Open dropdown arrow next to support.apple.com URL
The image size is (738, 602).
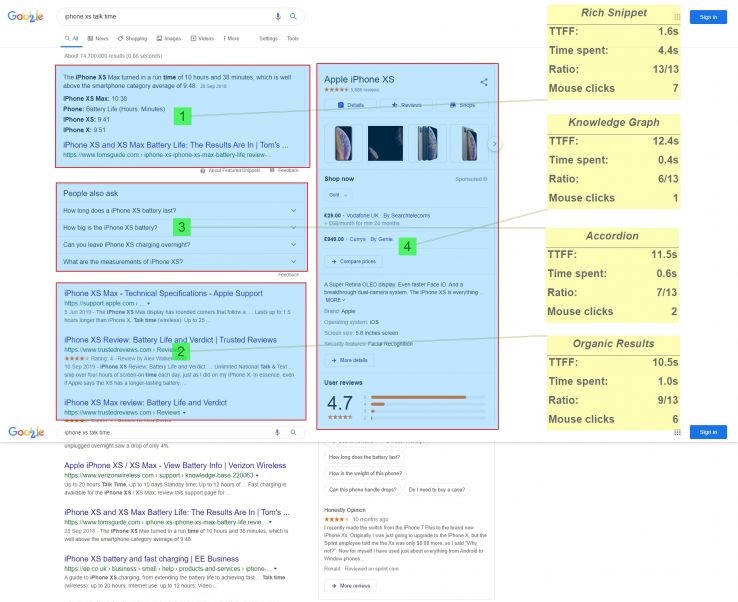coord(148,304)
